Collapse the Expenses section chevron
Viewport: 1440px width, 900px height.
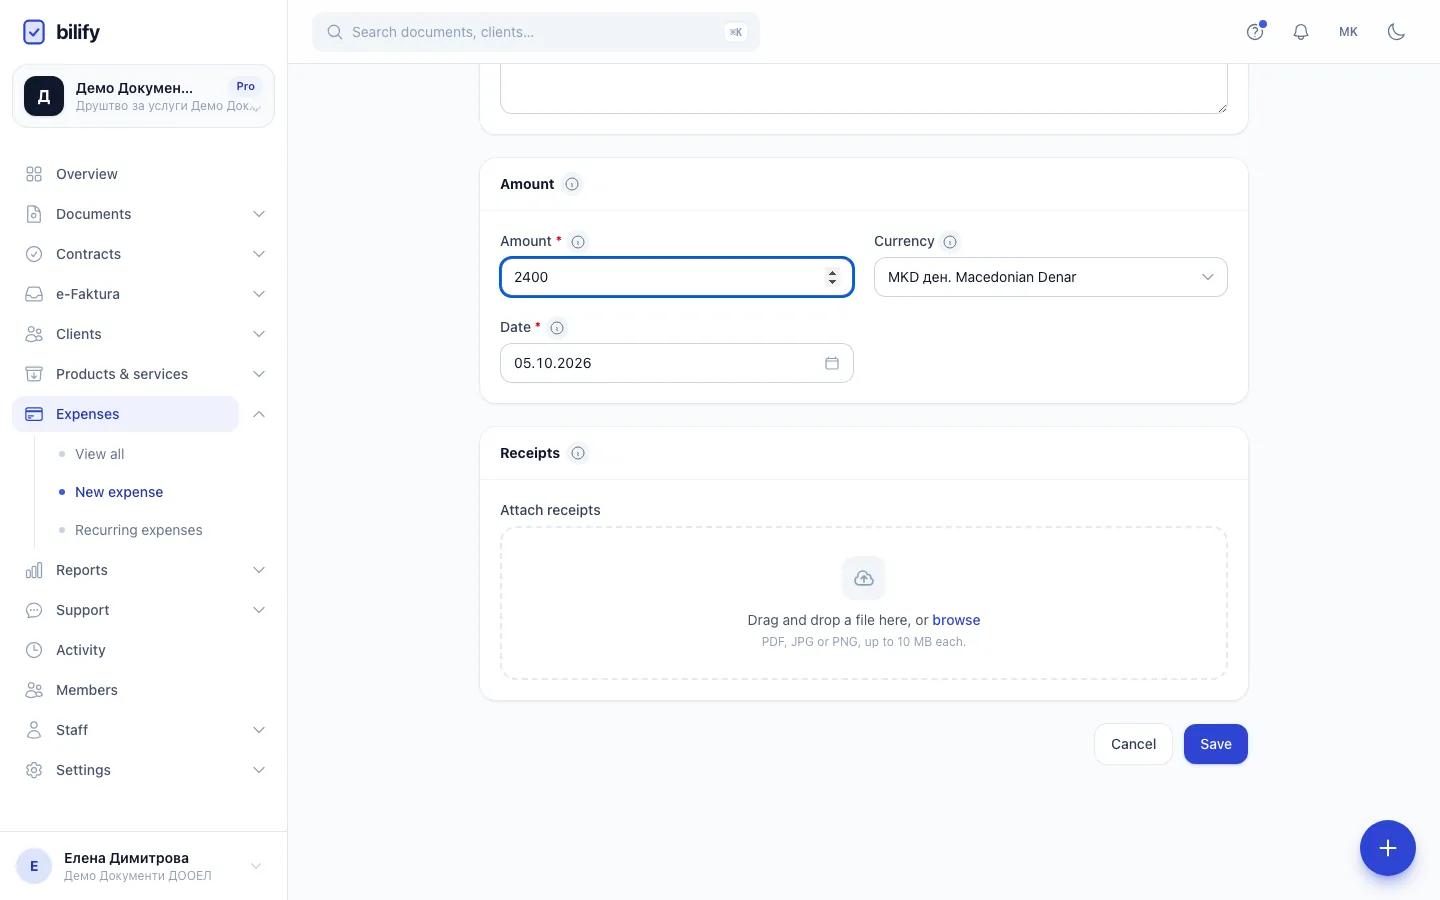pos(259,414)
